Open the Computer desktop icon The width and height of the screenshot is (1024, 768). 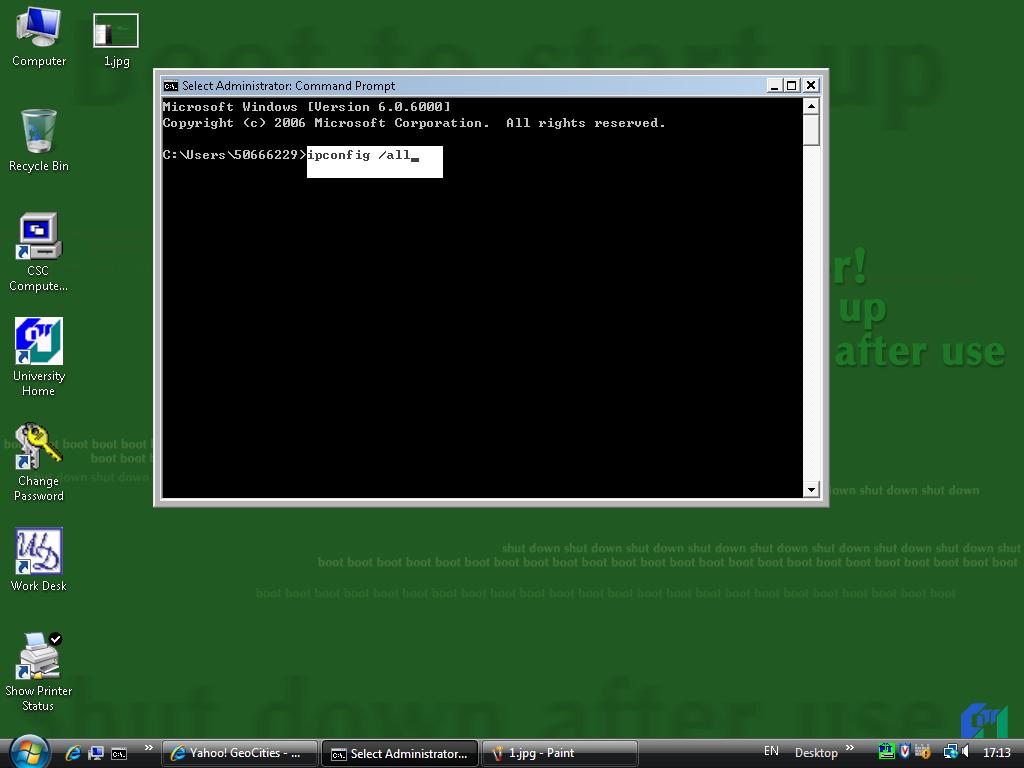[x=39, y=30]
